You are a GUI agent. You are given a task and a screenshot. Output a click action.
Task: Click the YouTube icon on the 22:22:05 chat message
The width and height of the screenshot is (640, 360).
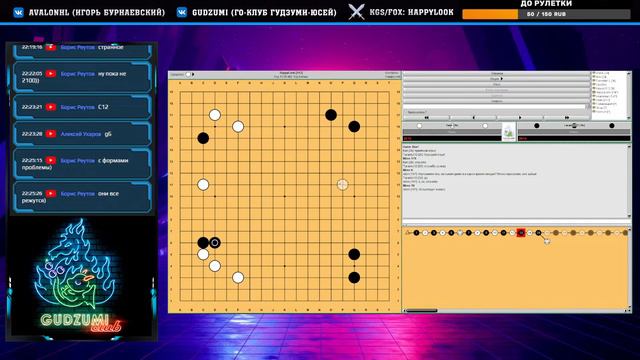point(51,73)
